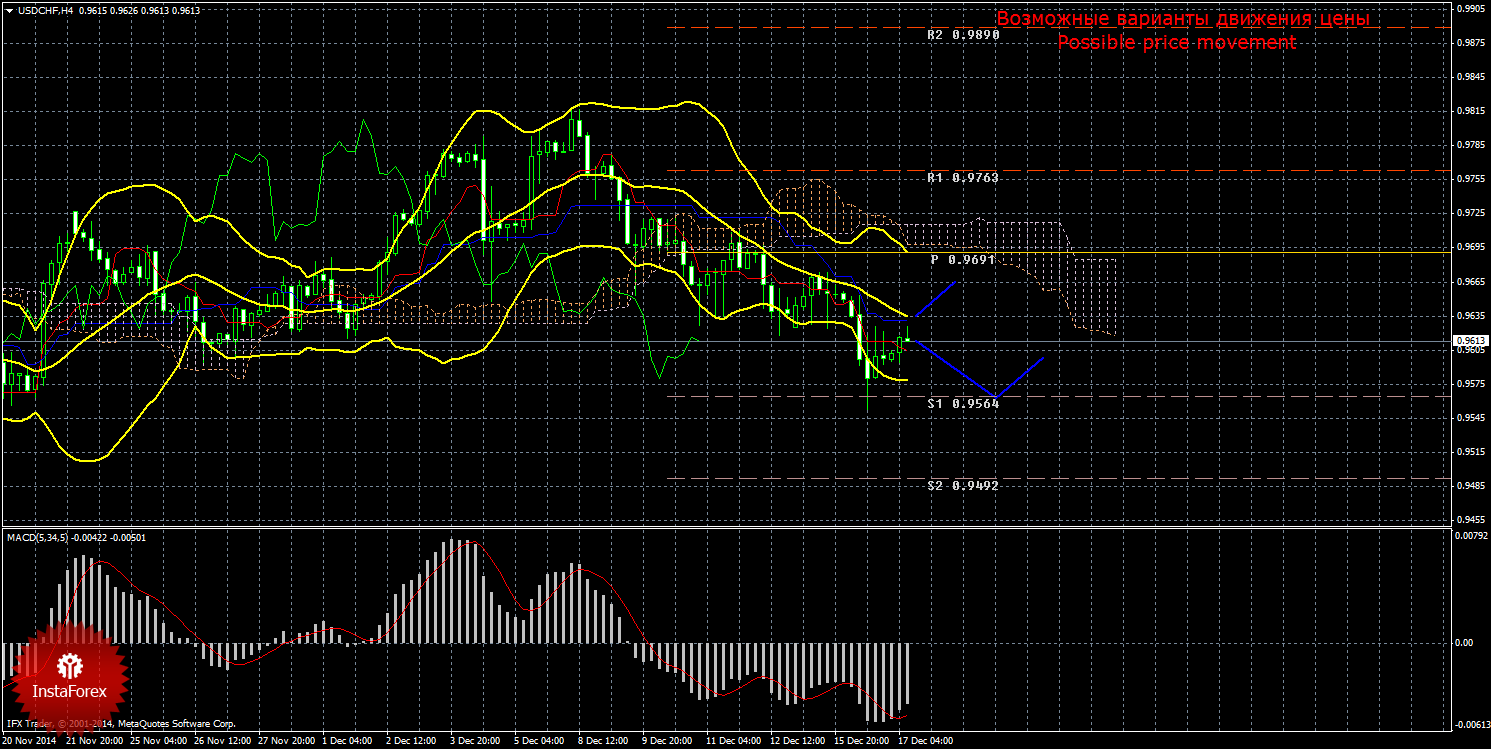Click the 20 Nov 2014 date label

click(30, 741)
